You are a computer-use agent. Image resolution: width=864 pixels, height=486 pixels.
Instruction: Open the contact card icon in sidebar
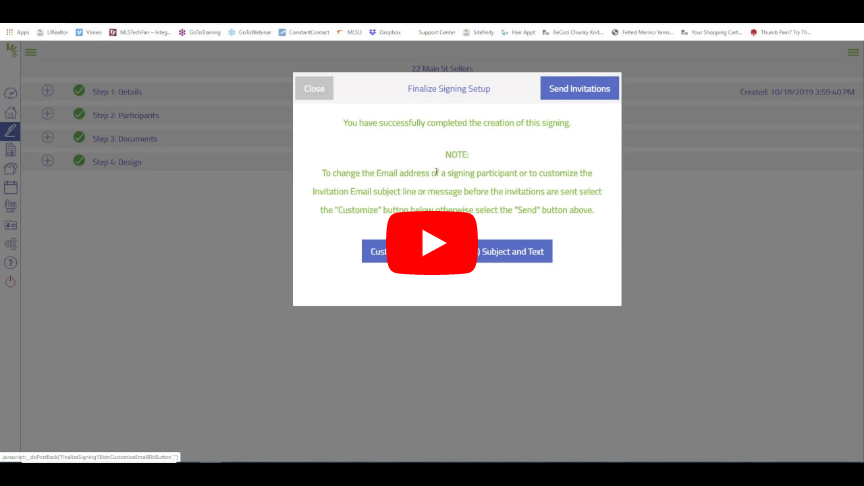coord(11,225)
